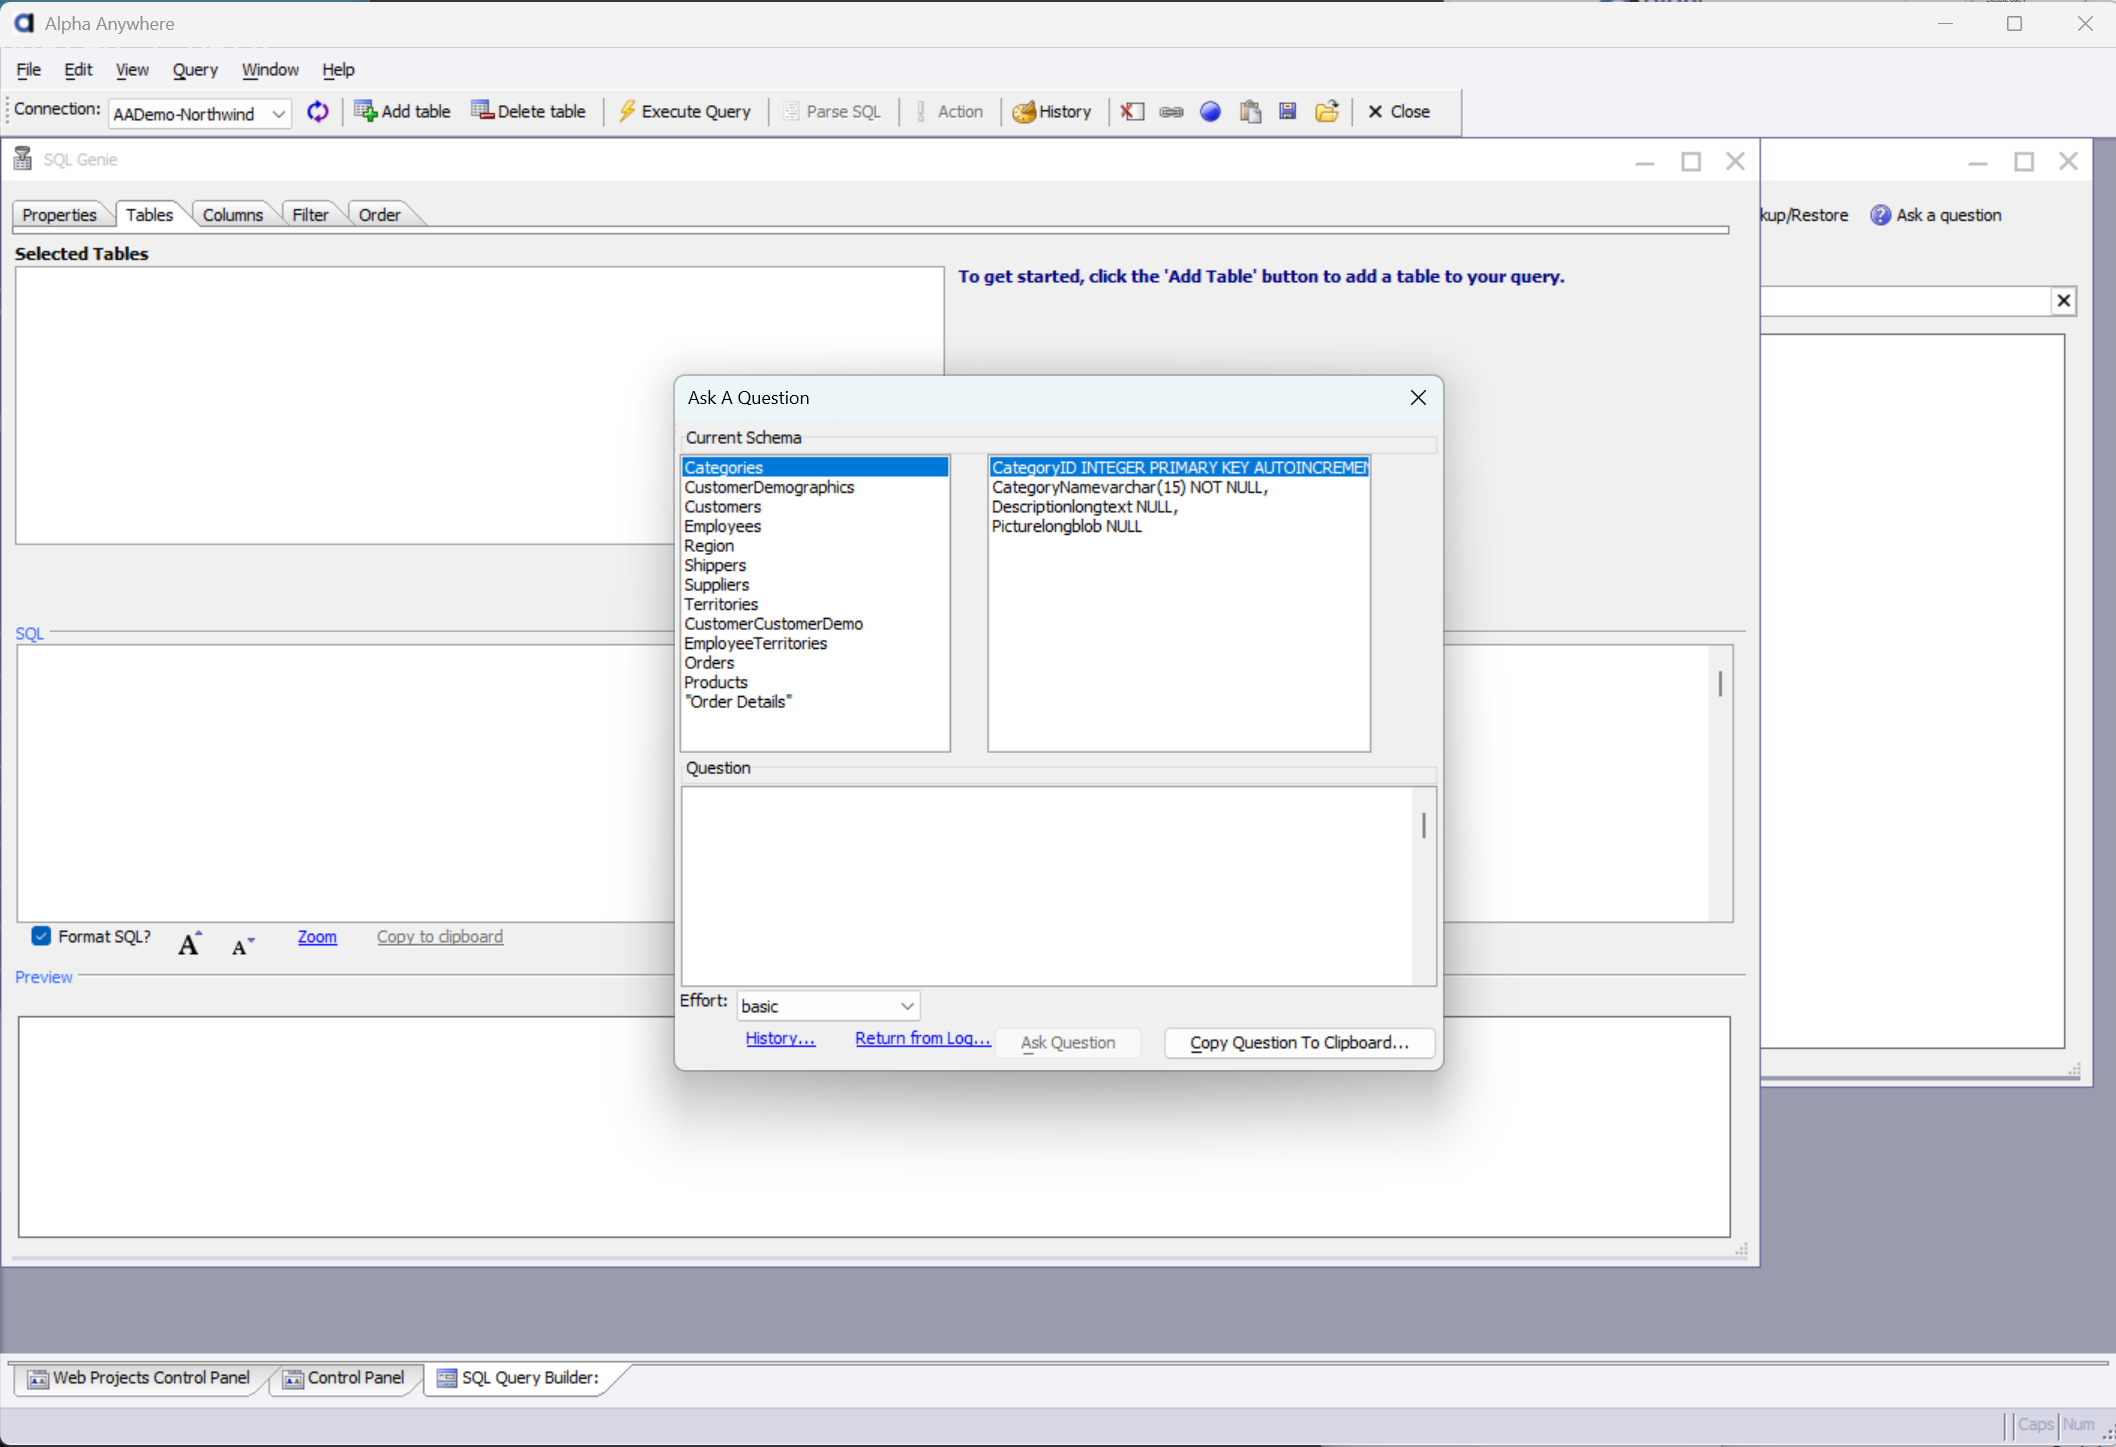Decrease SQL font size with small A
Viewport: 2116px width, 1447px height.
(242, 946)
